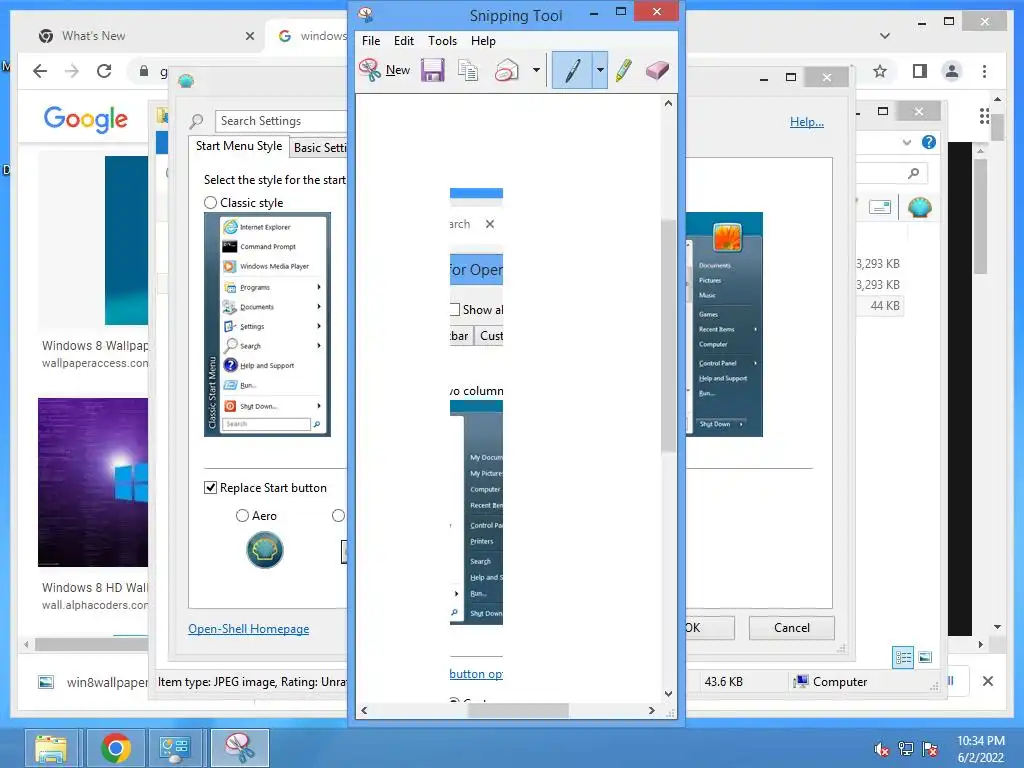The image size is (1024, 768).
Task: Open the Chrome profile avatar
Action: tap(952, 71)
